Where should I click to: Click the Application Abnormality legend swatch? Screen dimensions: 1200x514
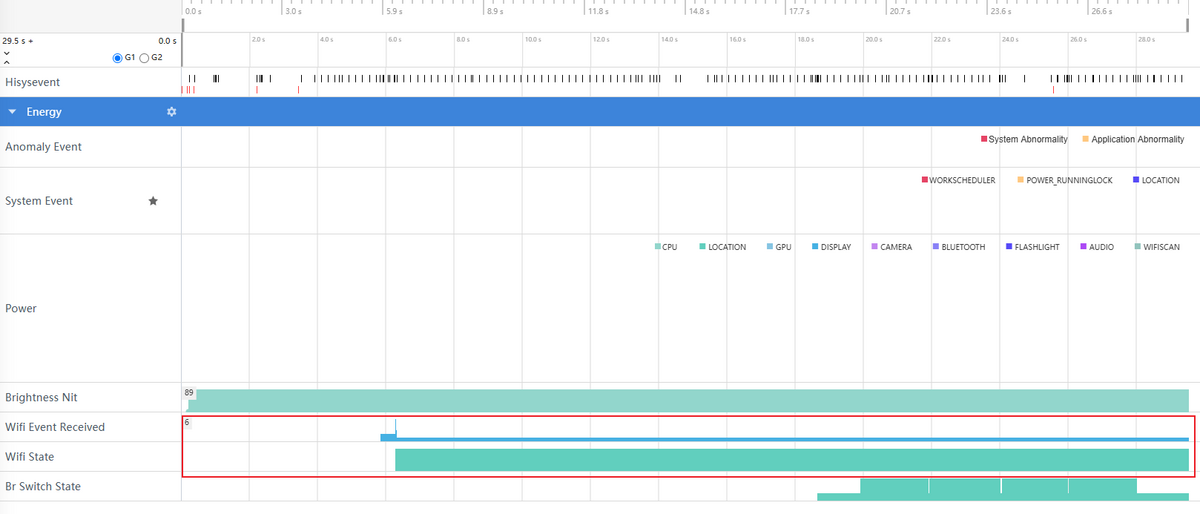(1084, 139)
